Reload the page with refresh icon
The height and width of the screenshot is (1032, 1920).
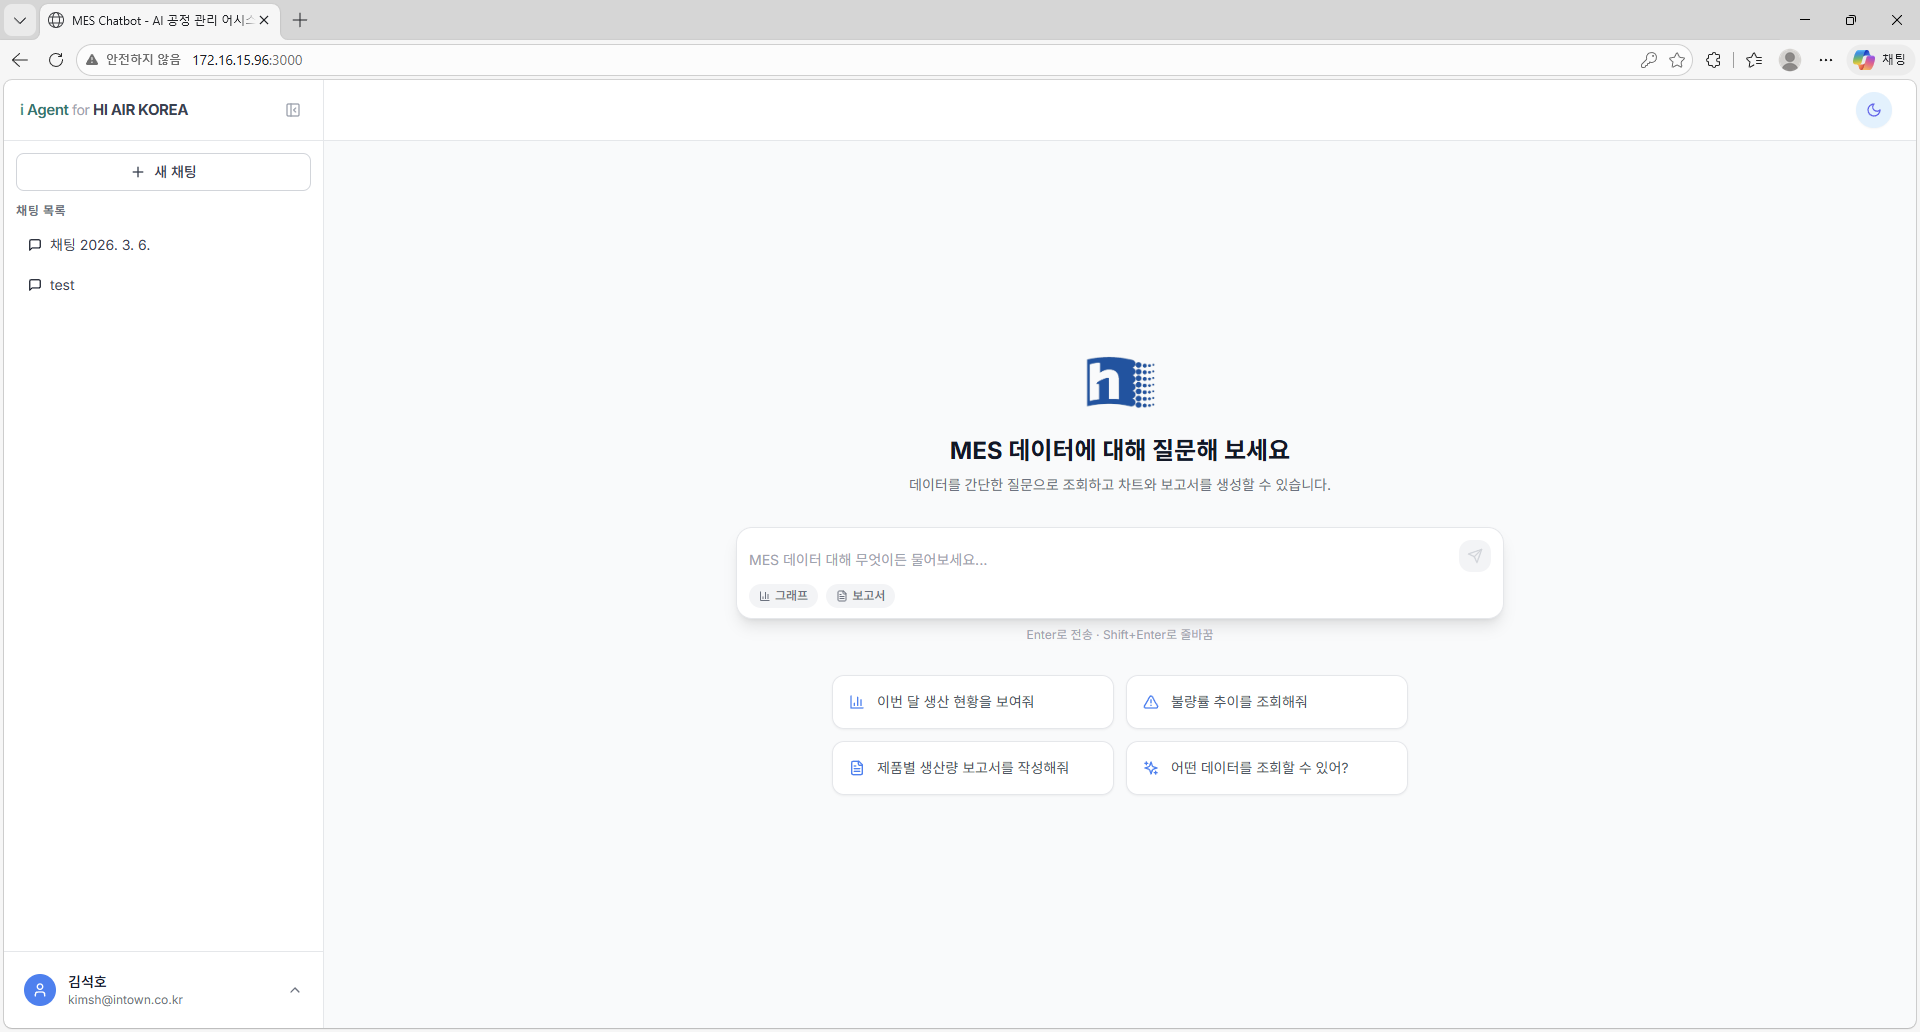pos(56,60)
